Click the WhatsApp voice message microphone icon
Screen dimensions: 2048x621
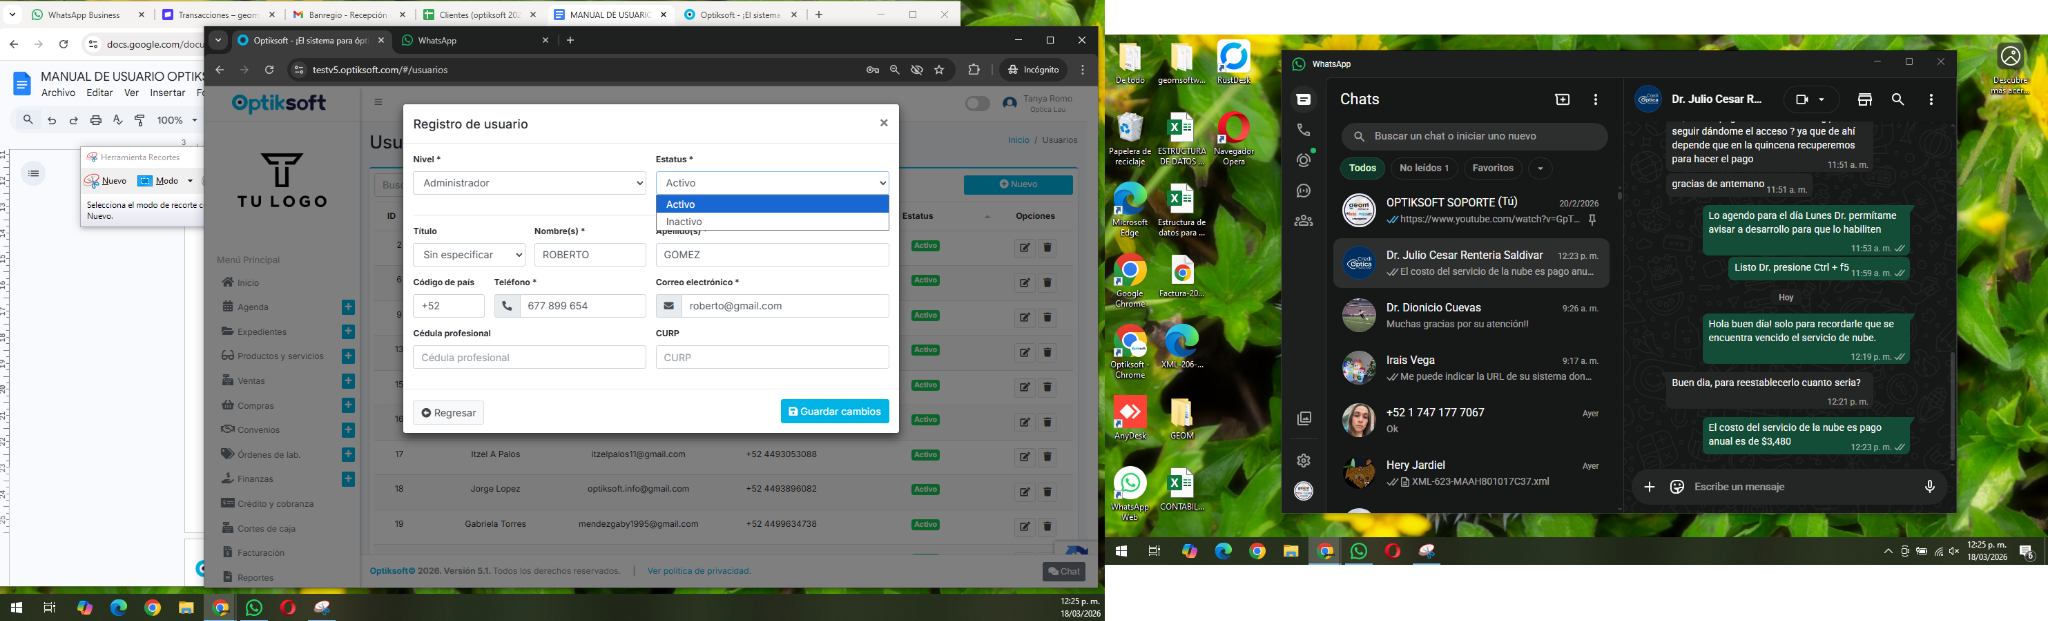1929,487
